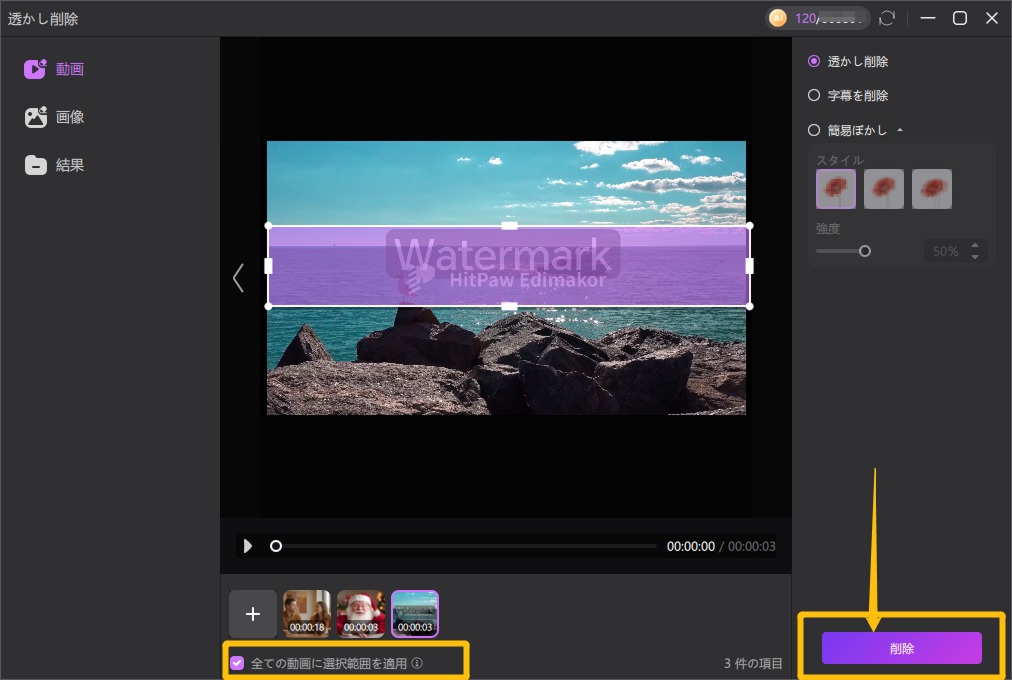Collapse the 簡易ぼかし expander arrow
Image resolution: width=1012 pixels, height=680 pixels.
899,130
